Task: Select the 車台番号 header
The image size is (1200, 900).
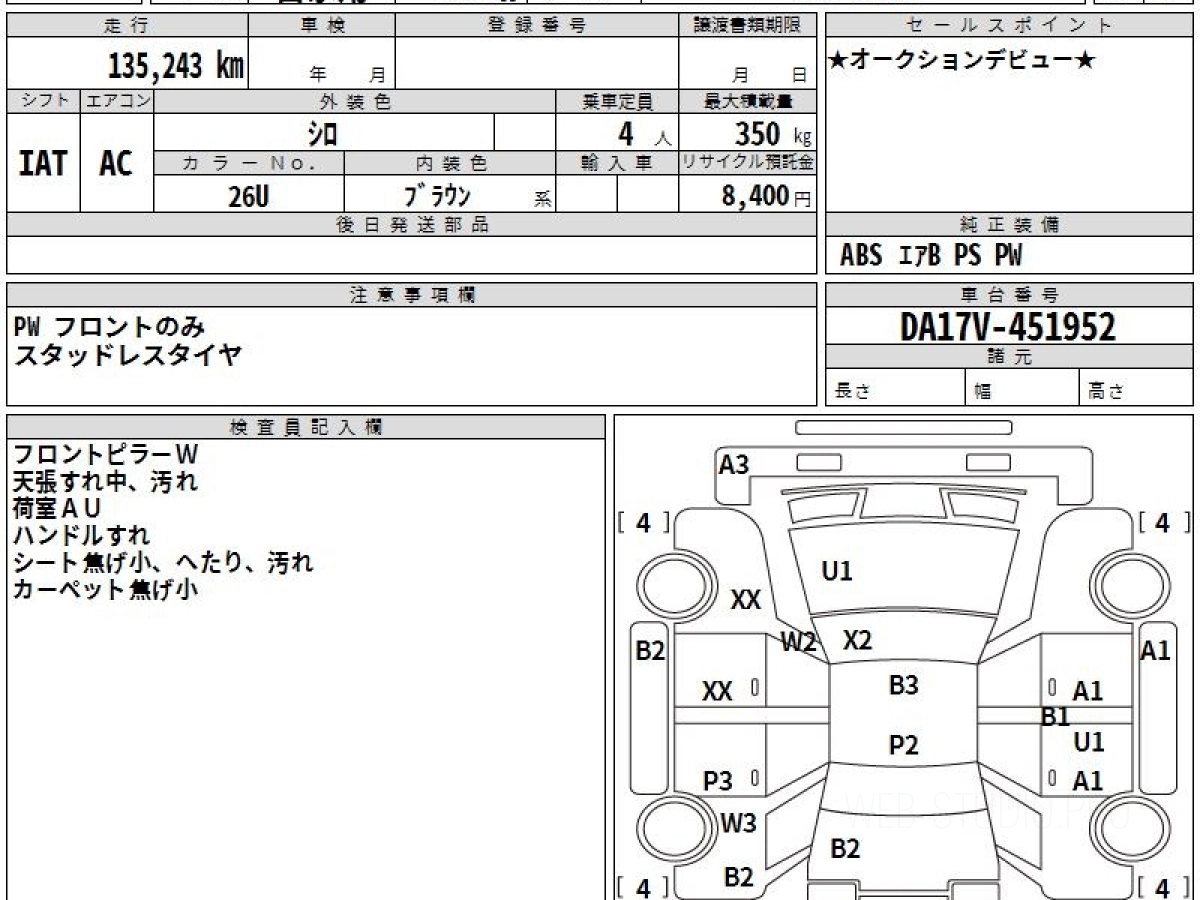Action: (1009, 294)
